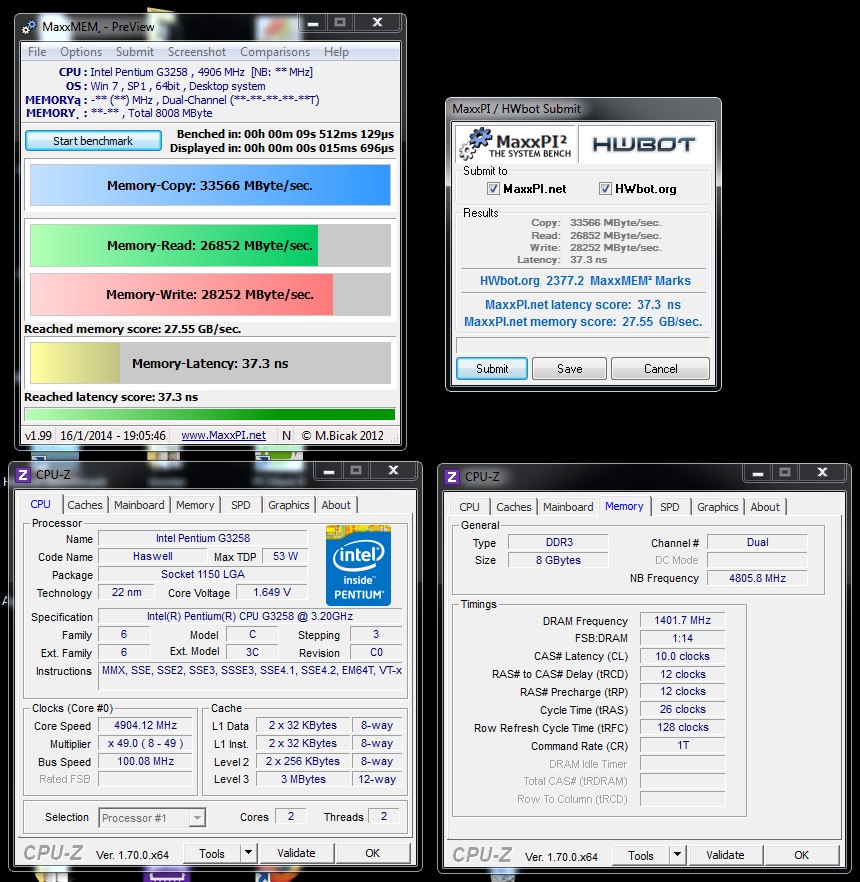860x882 pixels.
Task: Toggle the HWbot.org submit checkbox
Action: [605, 188]
